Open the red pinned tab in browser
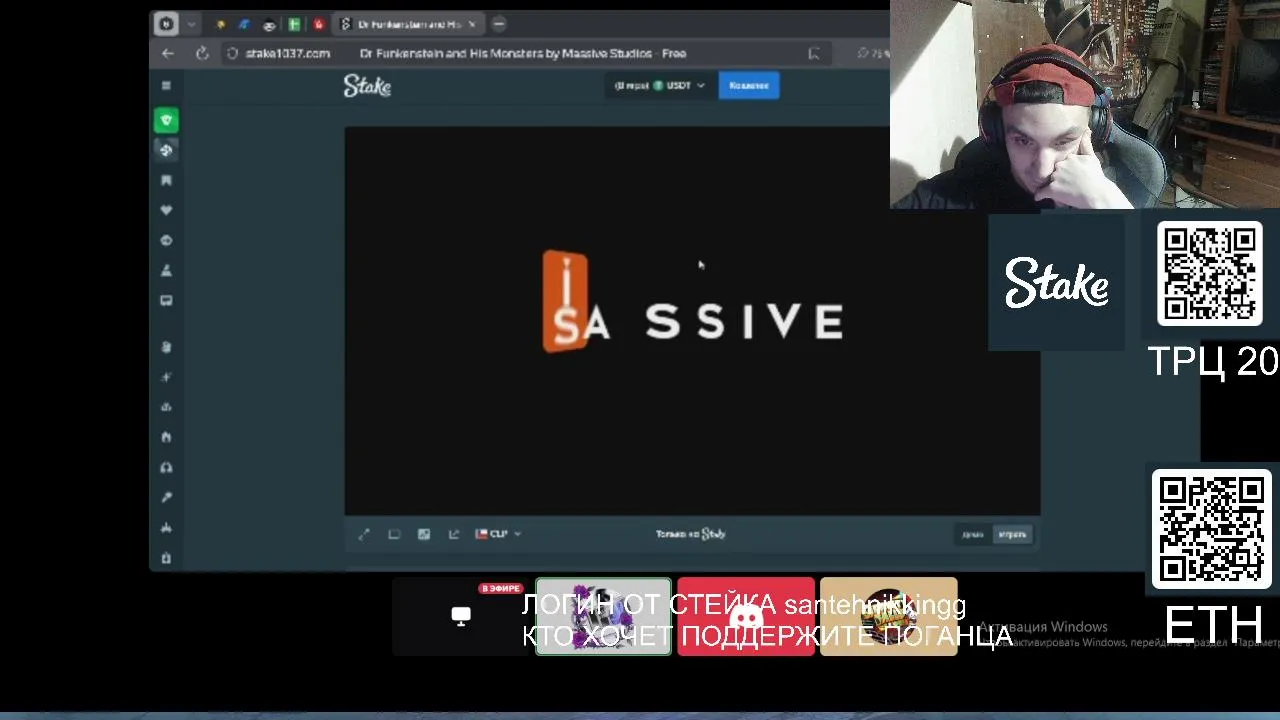 point(318,24)
